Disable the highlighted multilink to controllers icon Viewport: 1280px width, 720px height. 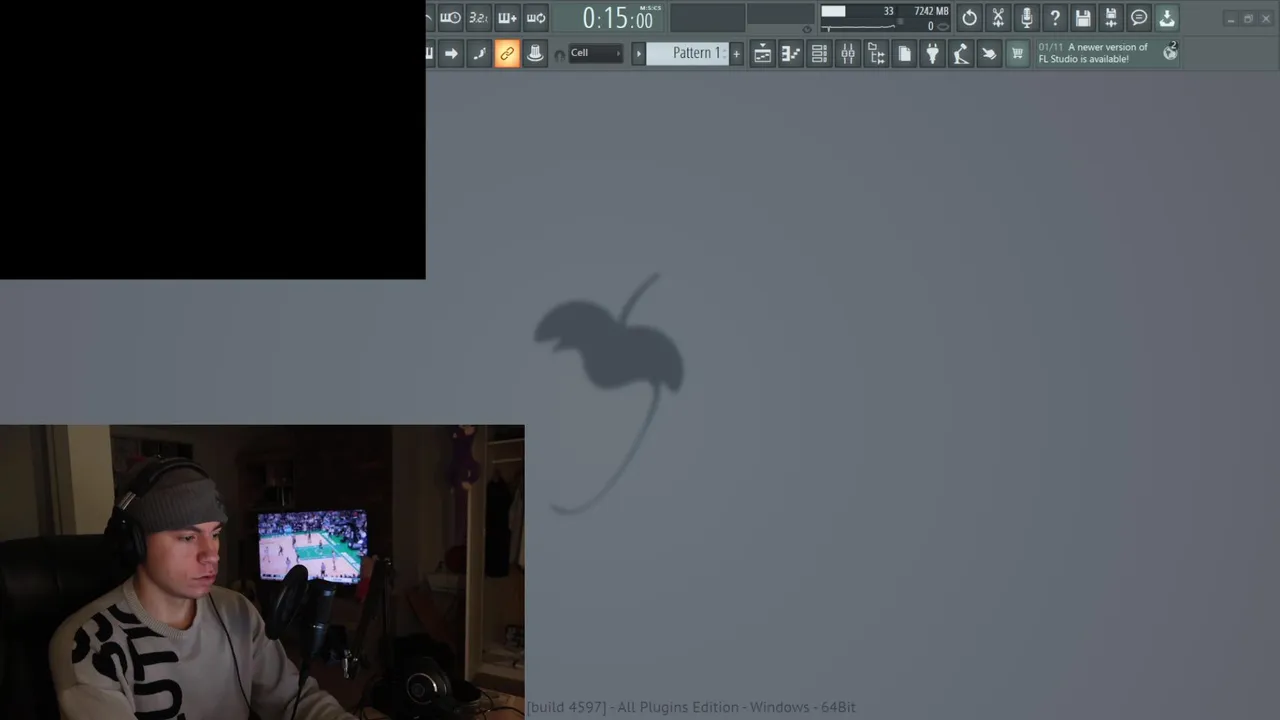(507, 54)
